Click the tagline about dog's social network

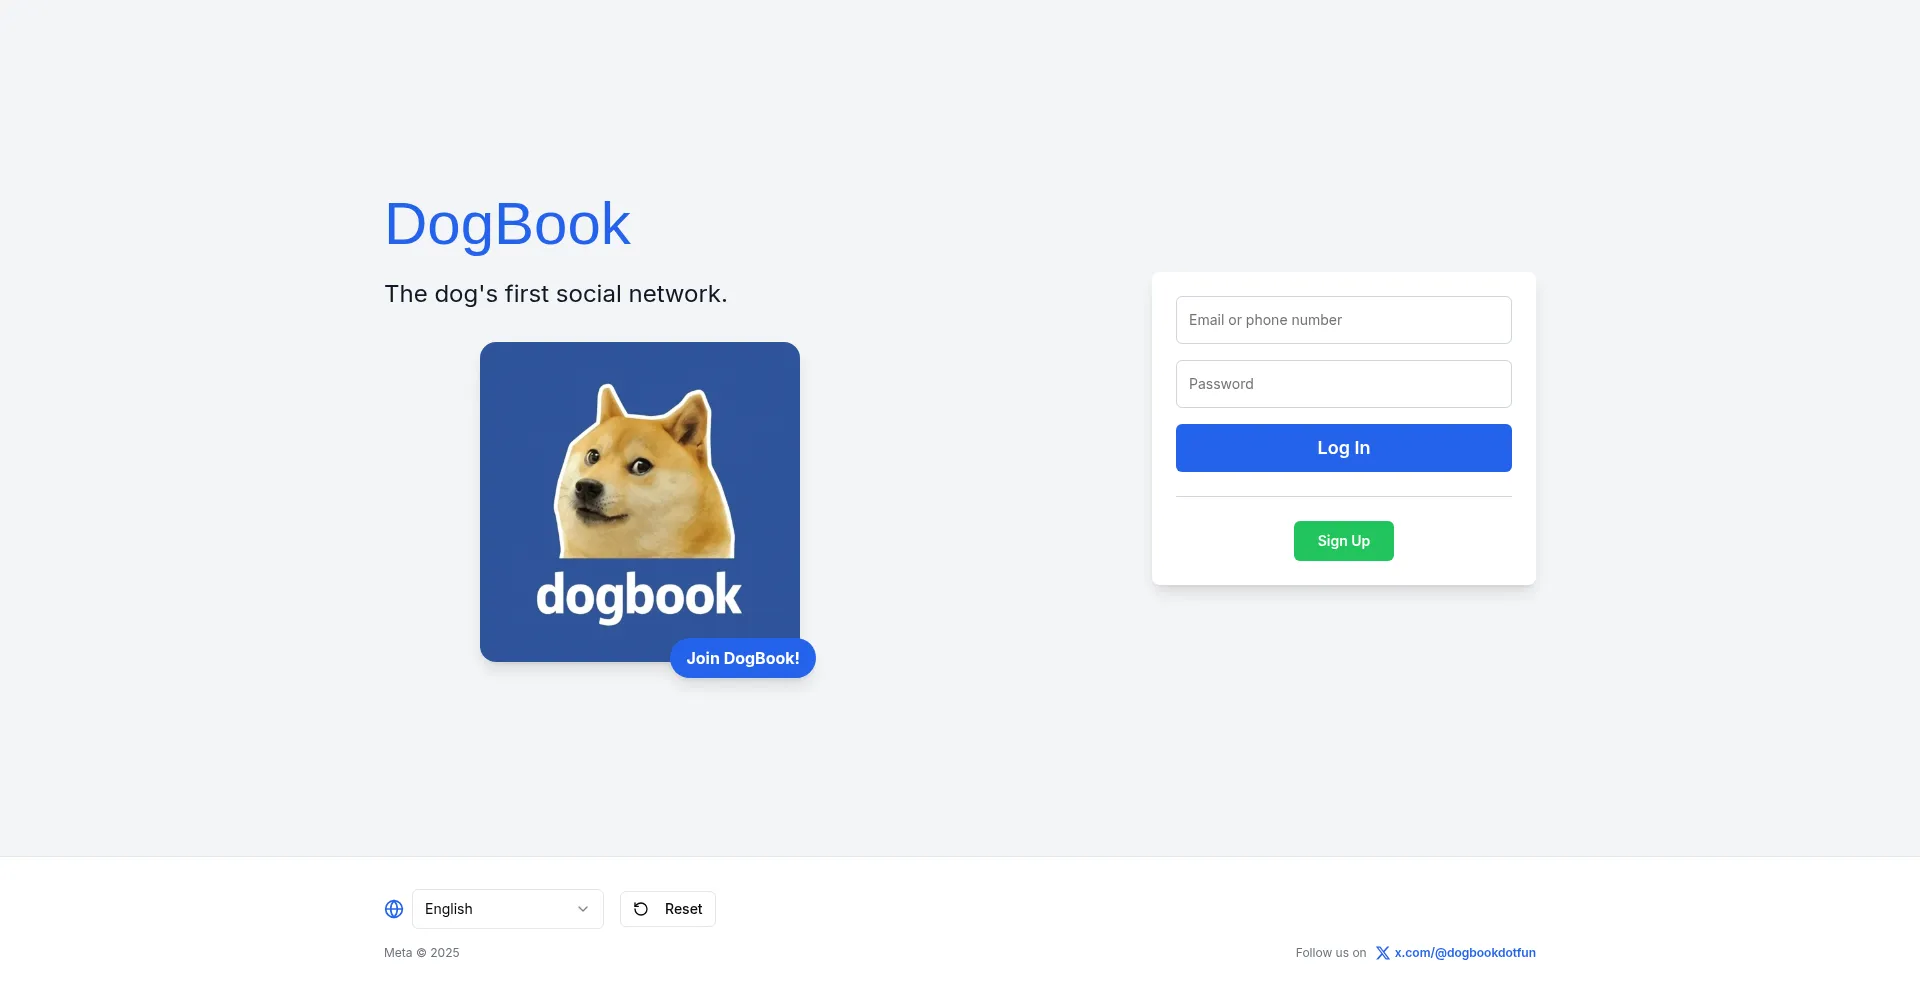pos(556,294)
